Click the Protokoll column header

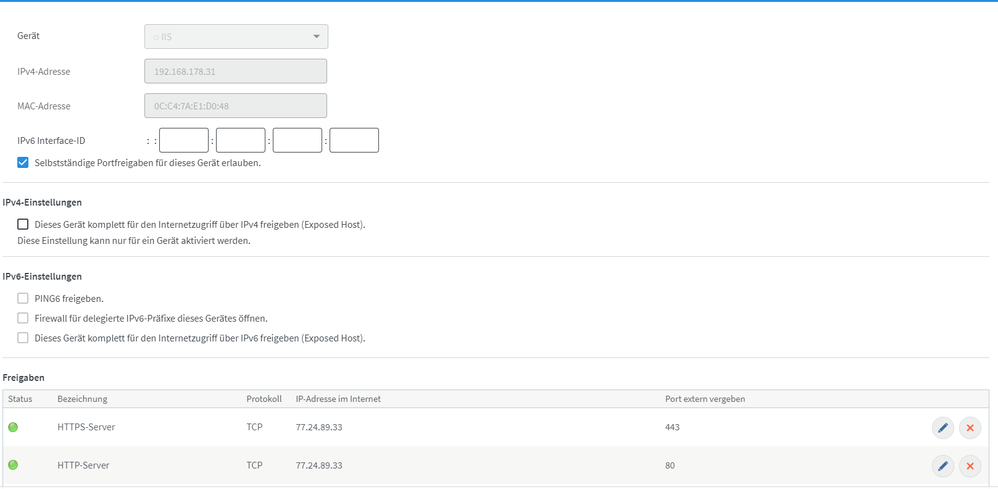[264, 399]
